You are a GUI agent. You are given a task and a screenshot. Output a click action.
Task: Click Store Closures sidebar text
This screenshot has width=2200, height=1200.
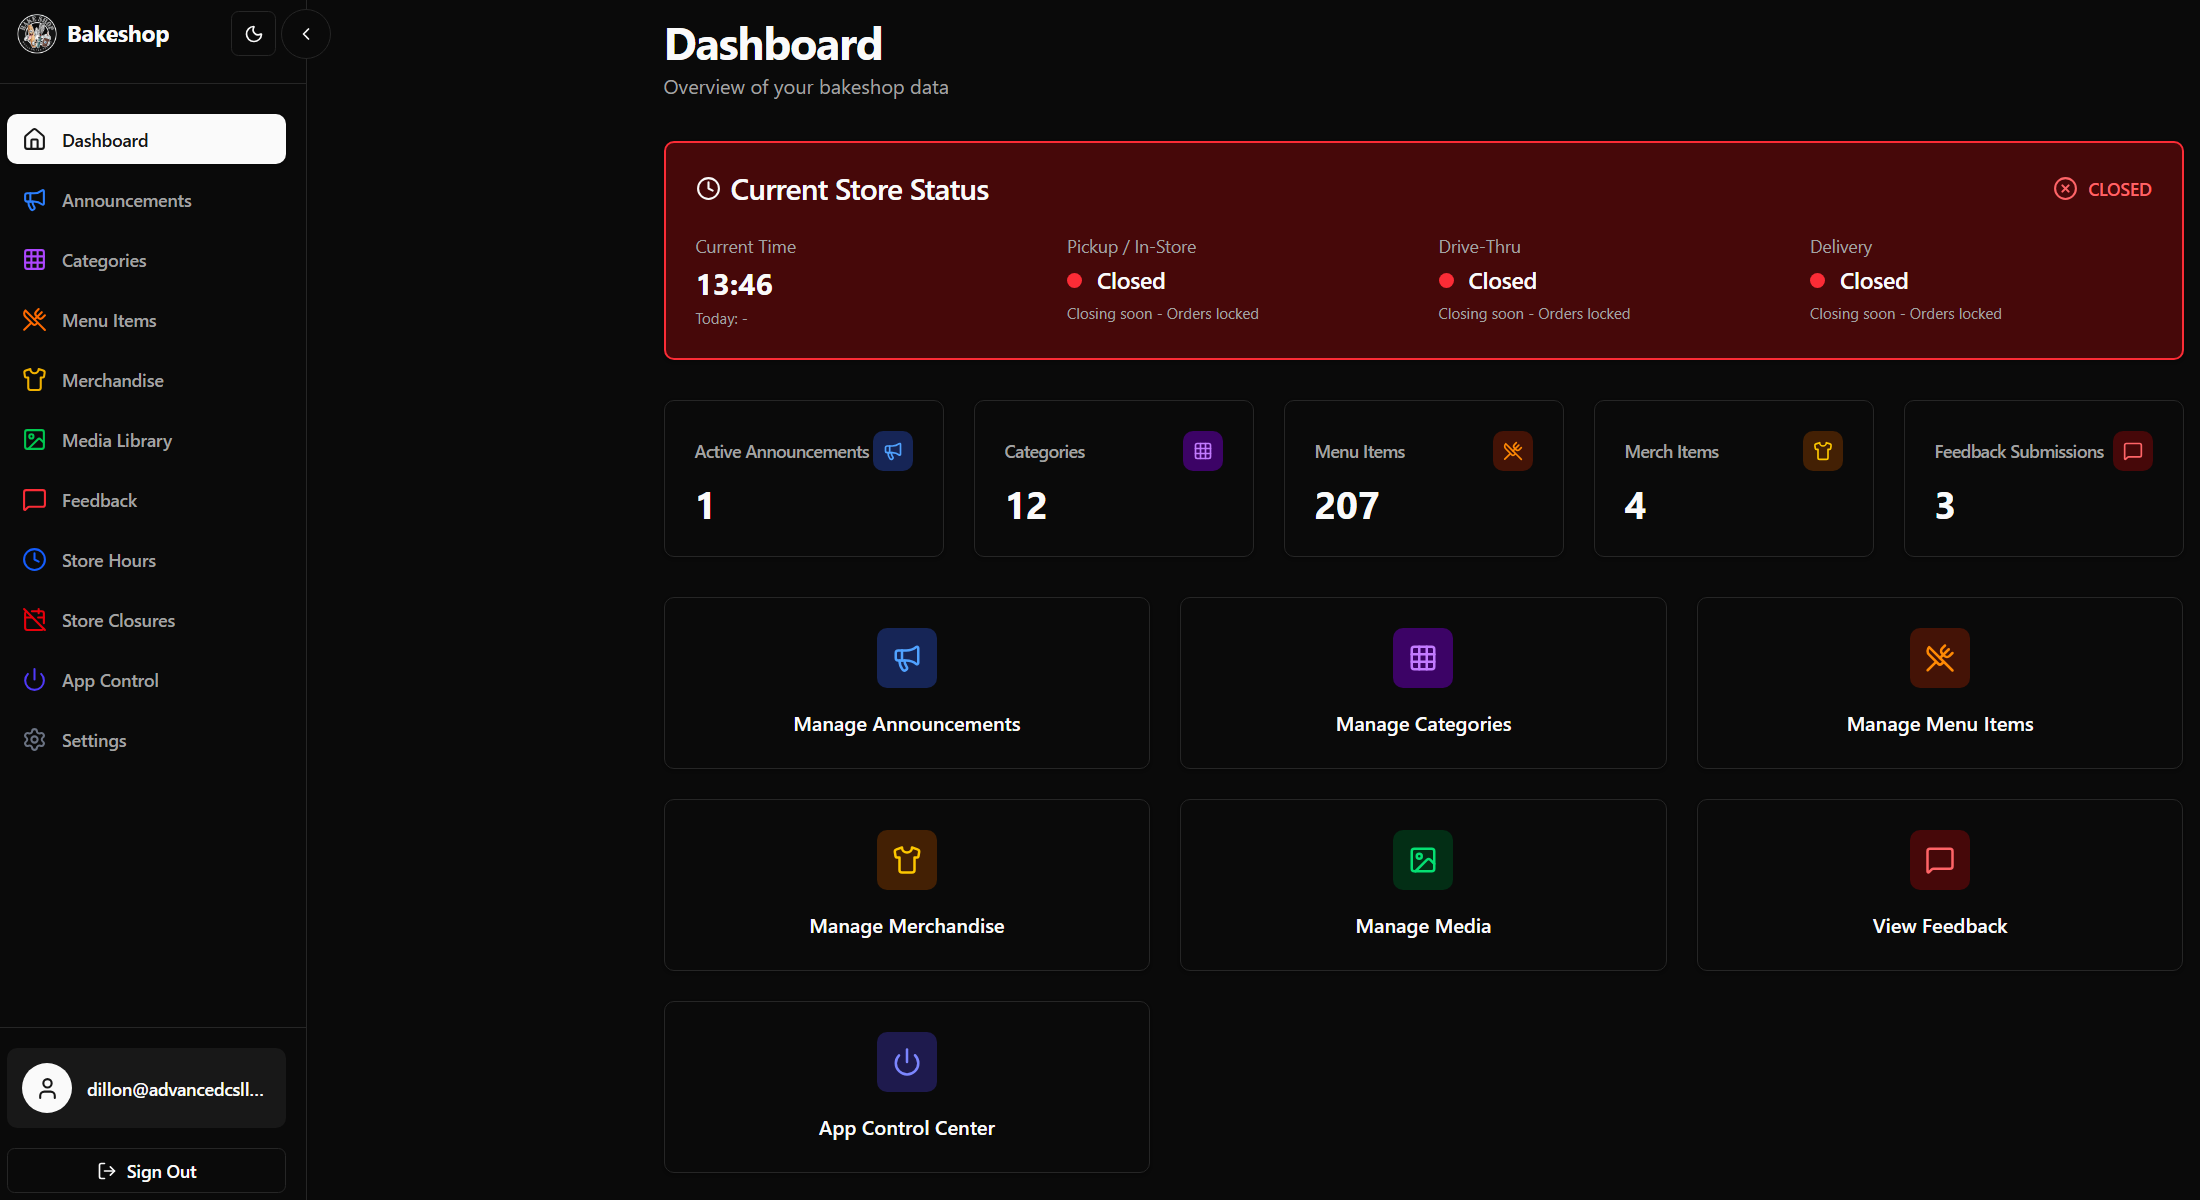coord(118,620)
